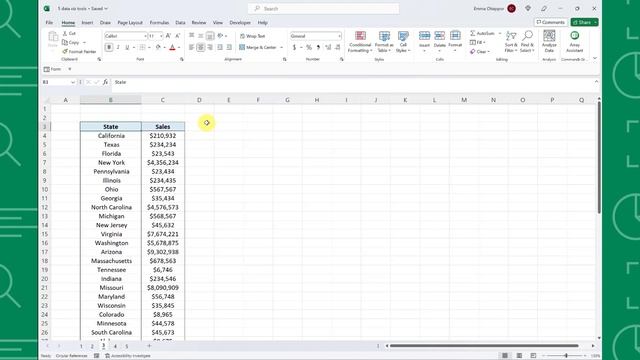Toggle Middle Align vertical alignment

(x=200, y=36)
